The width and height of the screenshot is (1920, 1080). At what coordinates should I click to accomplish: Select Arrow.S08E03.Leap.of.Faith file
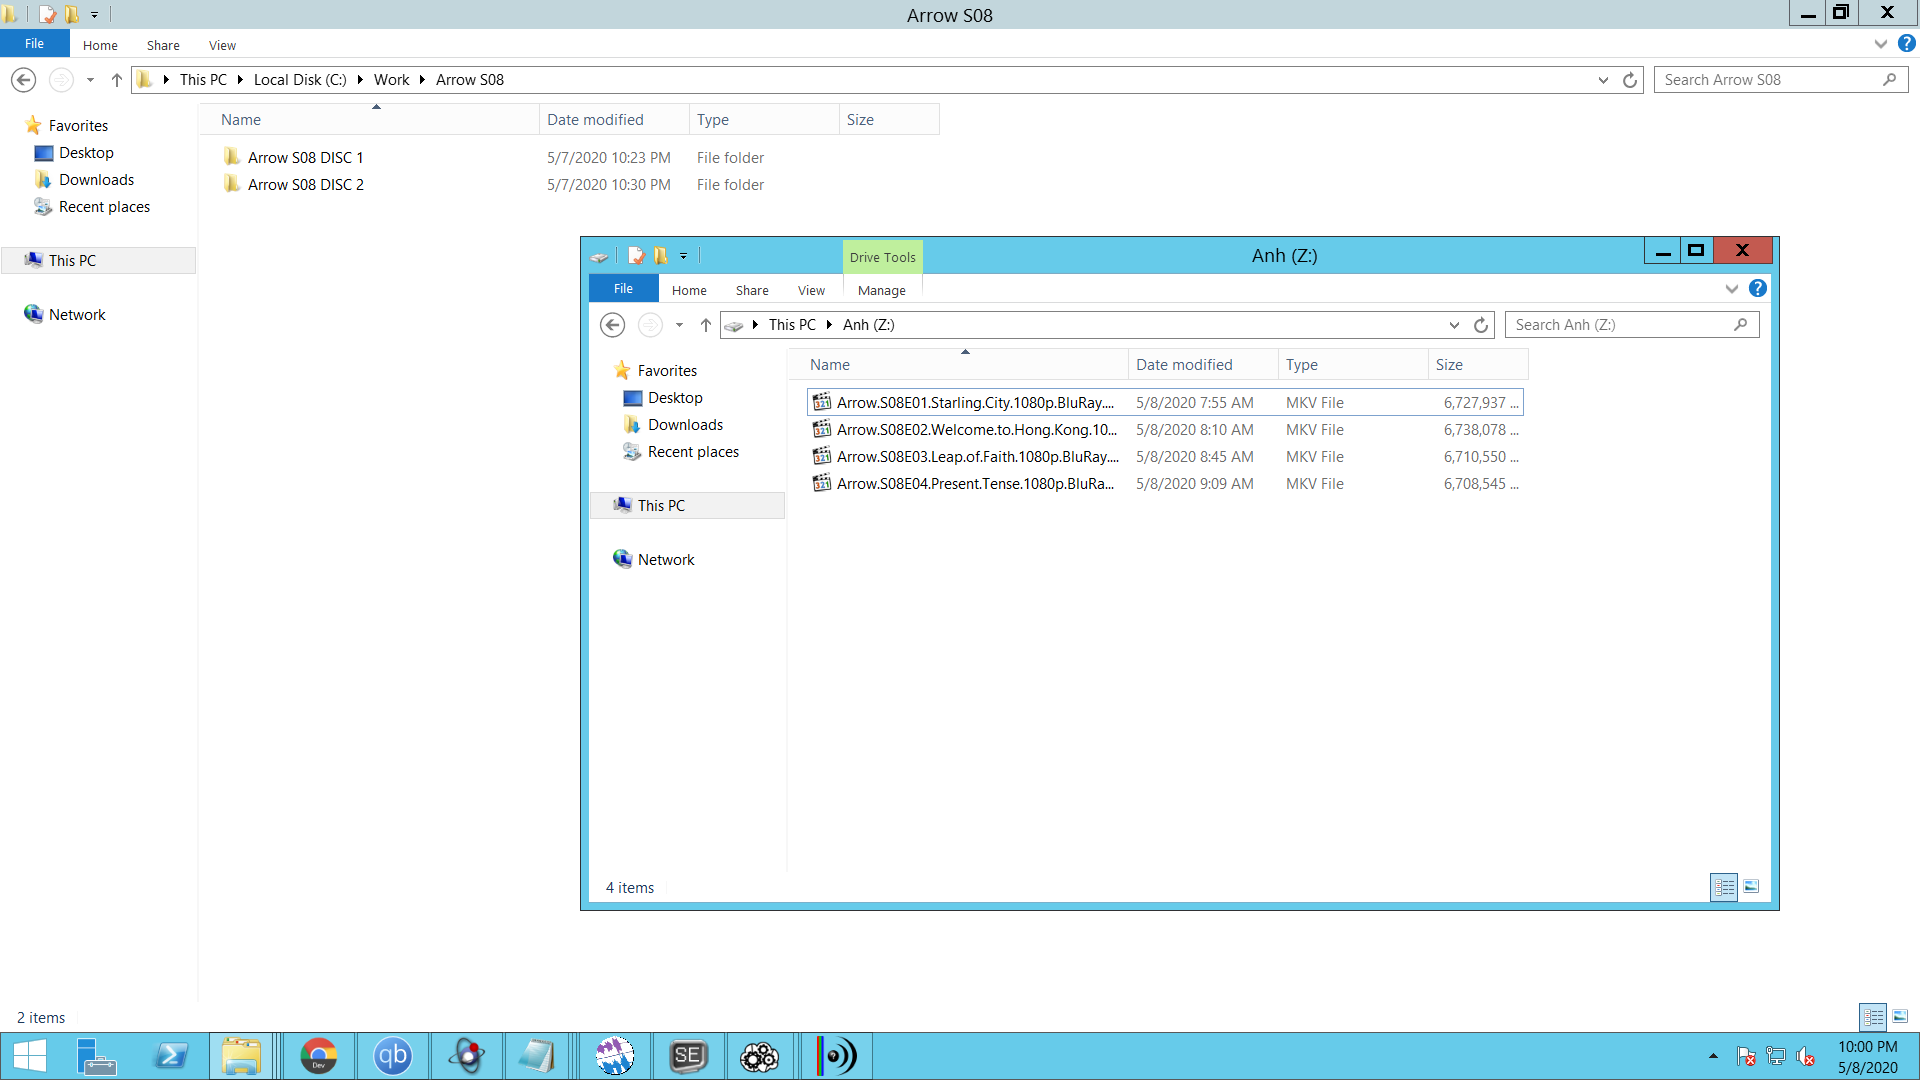(1165, 457)
